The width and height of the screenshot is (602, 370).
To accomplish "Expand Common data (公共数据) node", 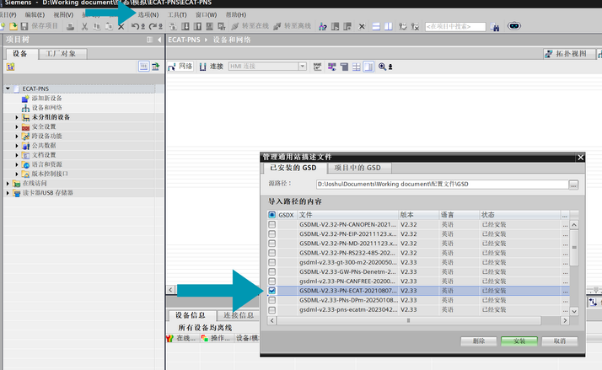I will (x=17, y=145).
